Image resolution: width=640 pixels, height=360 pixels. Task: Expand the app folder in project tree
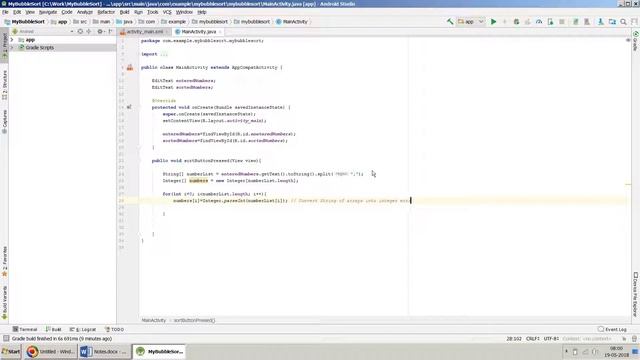tap(12, 40)
